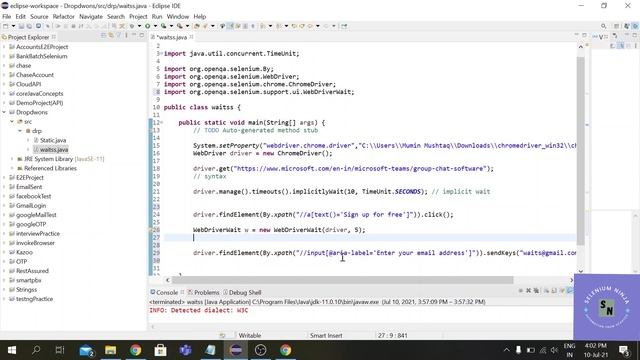Maximize the editor area
Image resolution: width=640 pixels, height=360 pixels.
pyautogui.click(x=584, y=36)
